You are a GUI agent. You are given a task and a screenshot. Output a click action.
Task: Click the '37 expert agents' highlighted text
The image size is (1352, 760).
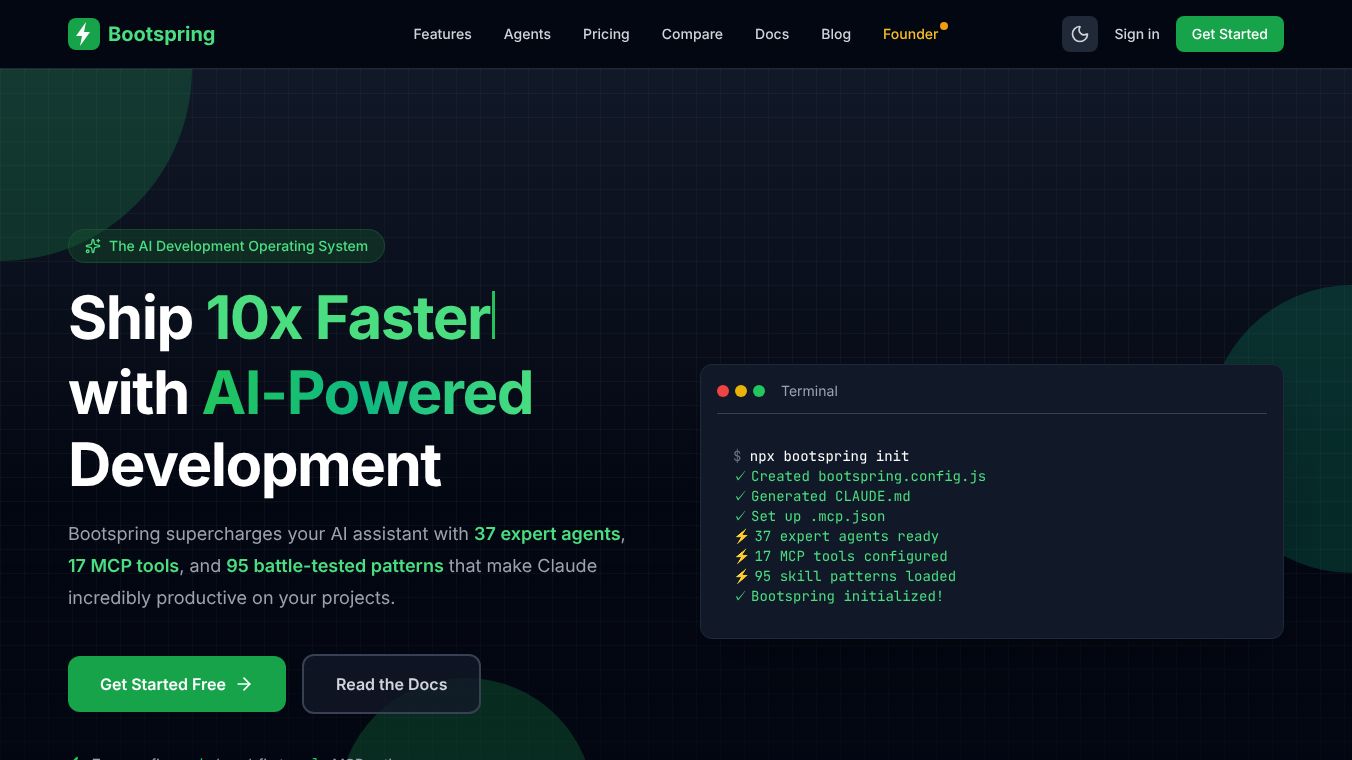click(547, 534)
